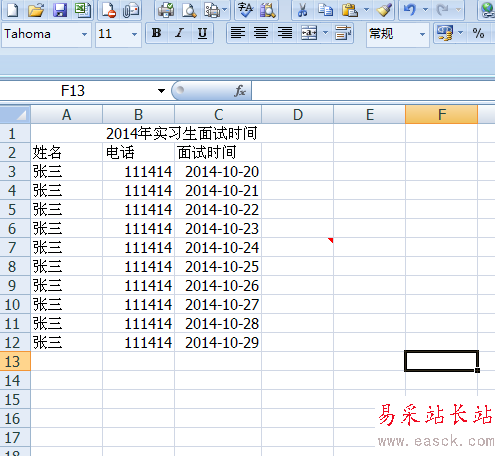Image resolution: width=495 pixels, height=456 pixels.
Task: Open the 常规 number format dropdown
Action: [x=422, y=34]
